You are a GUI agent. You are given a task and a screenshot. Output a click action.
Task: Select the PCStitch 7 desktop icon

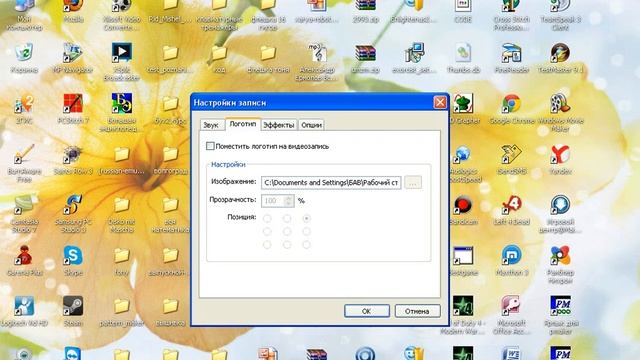coord(73,109)
